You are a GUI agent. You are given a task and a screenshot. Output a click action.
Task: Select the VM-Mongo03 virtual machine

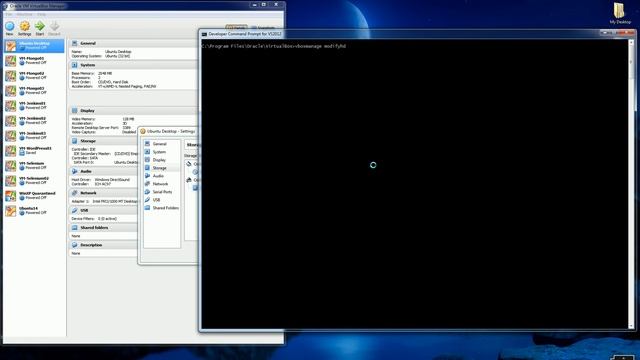[34, 91]
